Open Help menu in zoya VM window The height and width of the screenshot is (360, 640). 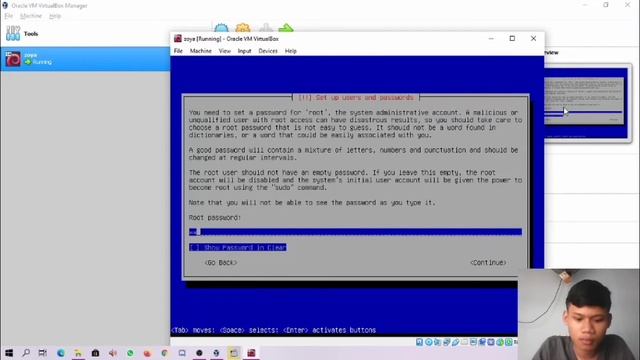(x=291, y=51)
